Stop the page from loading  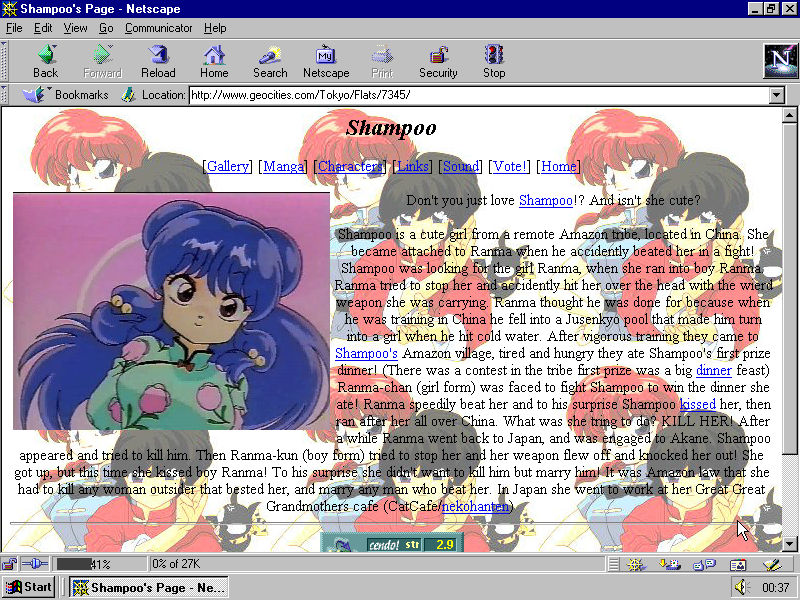(x=494, y=61)
